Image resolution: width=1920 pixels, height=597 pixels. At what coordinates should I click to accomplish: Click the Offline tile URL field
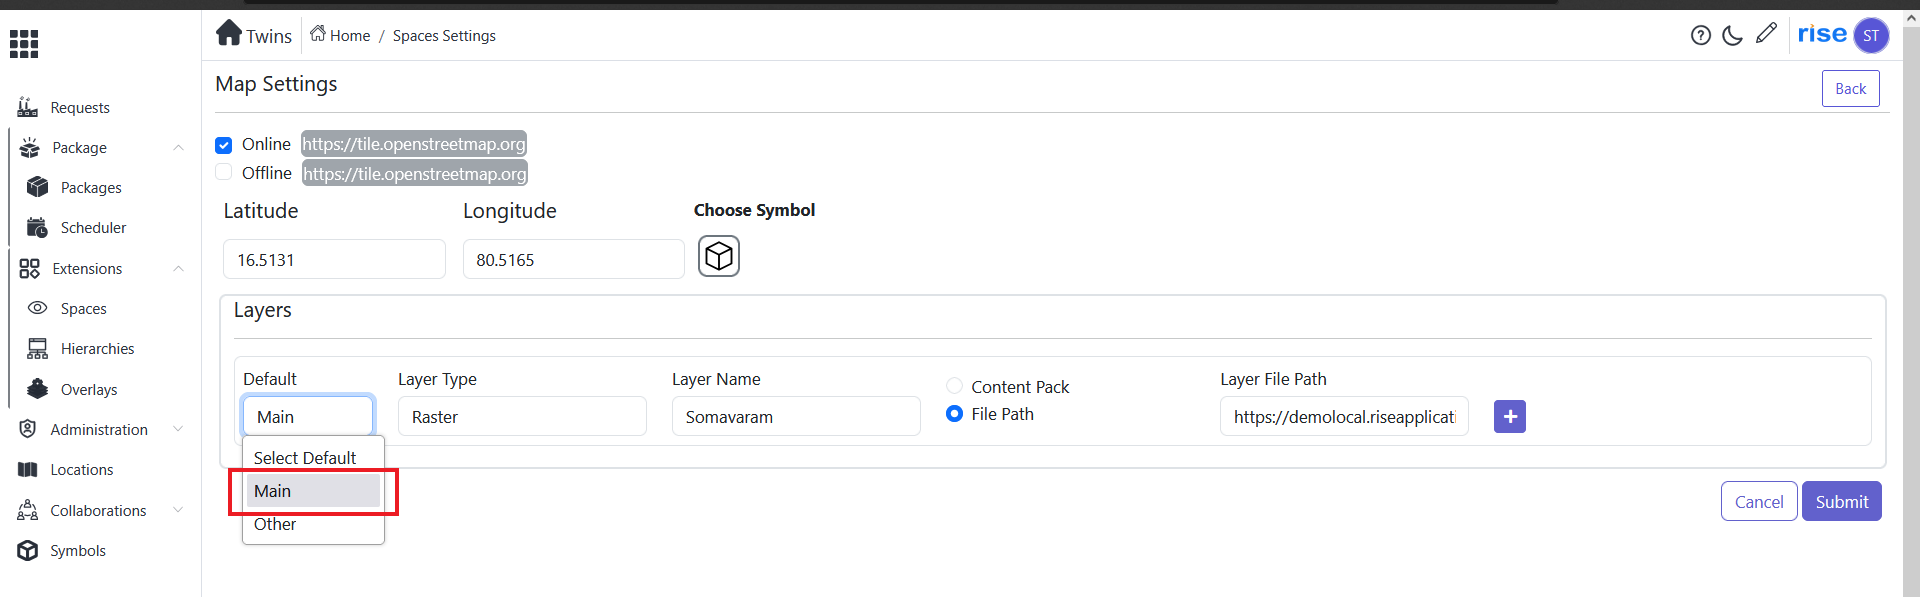point(415,174)
